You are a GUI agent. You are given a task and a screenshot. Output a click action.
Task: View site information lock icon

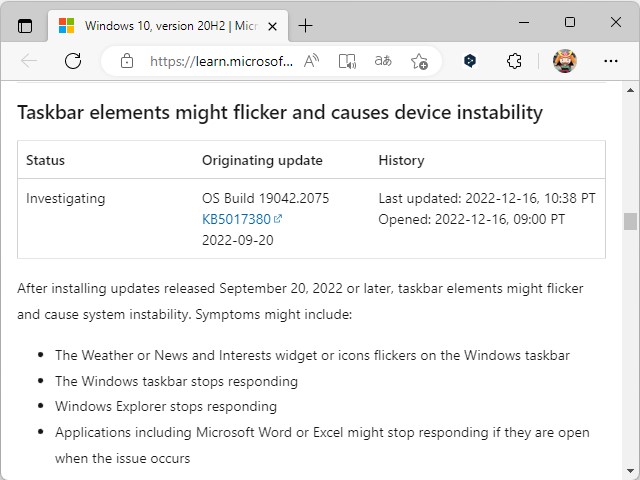[126, 61]
